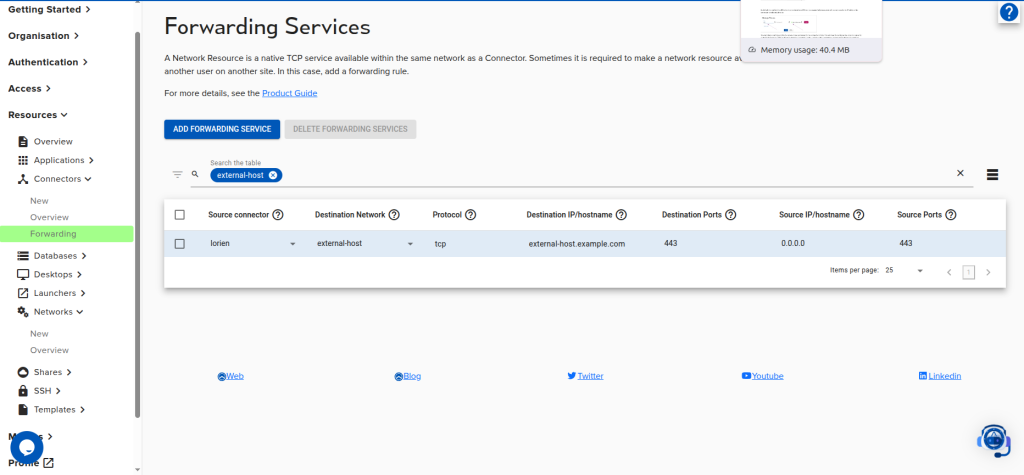Open the Web footer link

point(231,376)
